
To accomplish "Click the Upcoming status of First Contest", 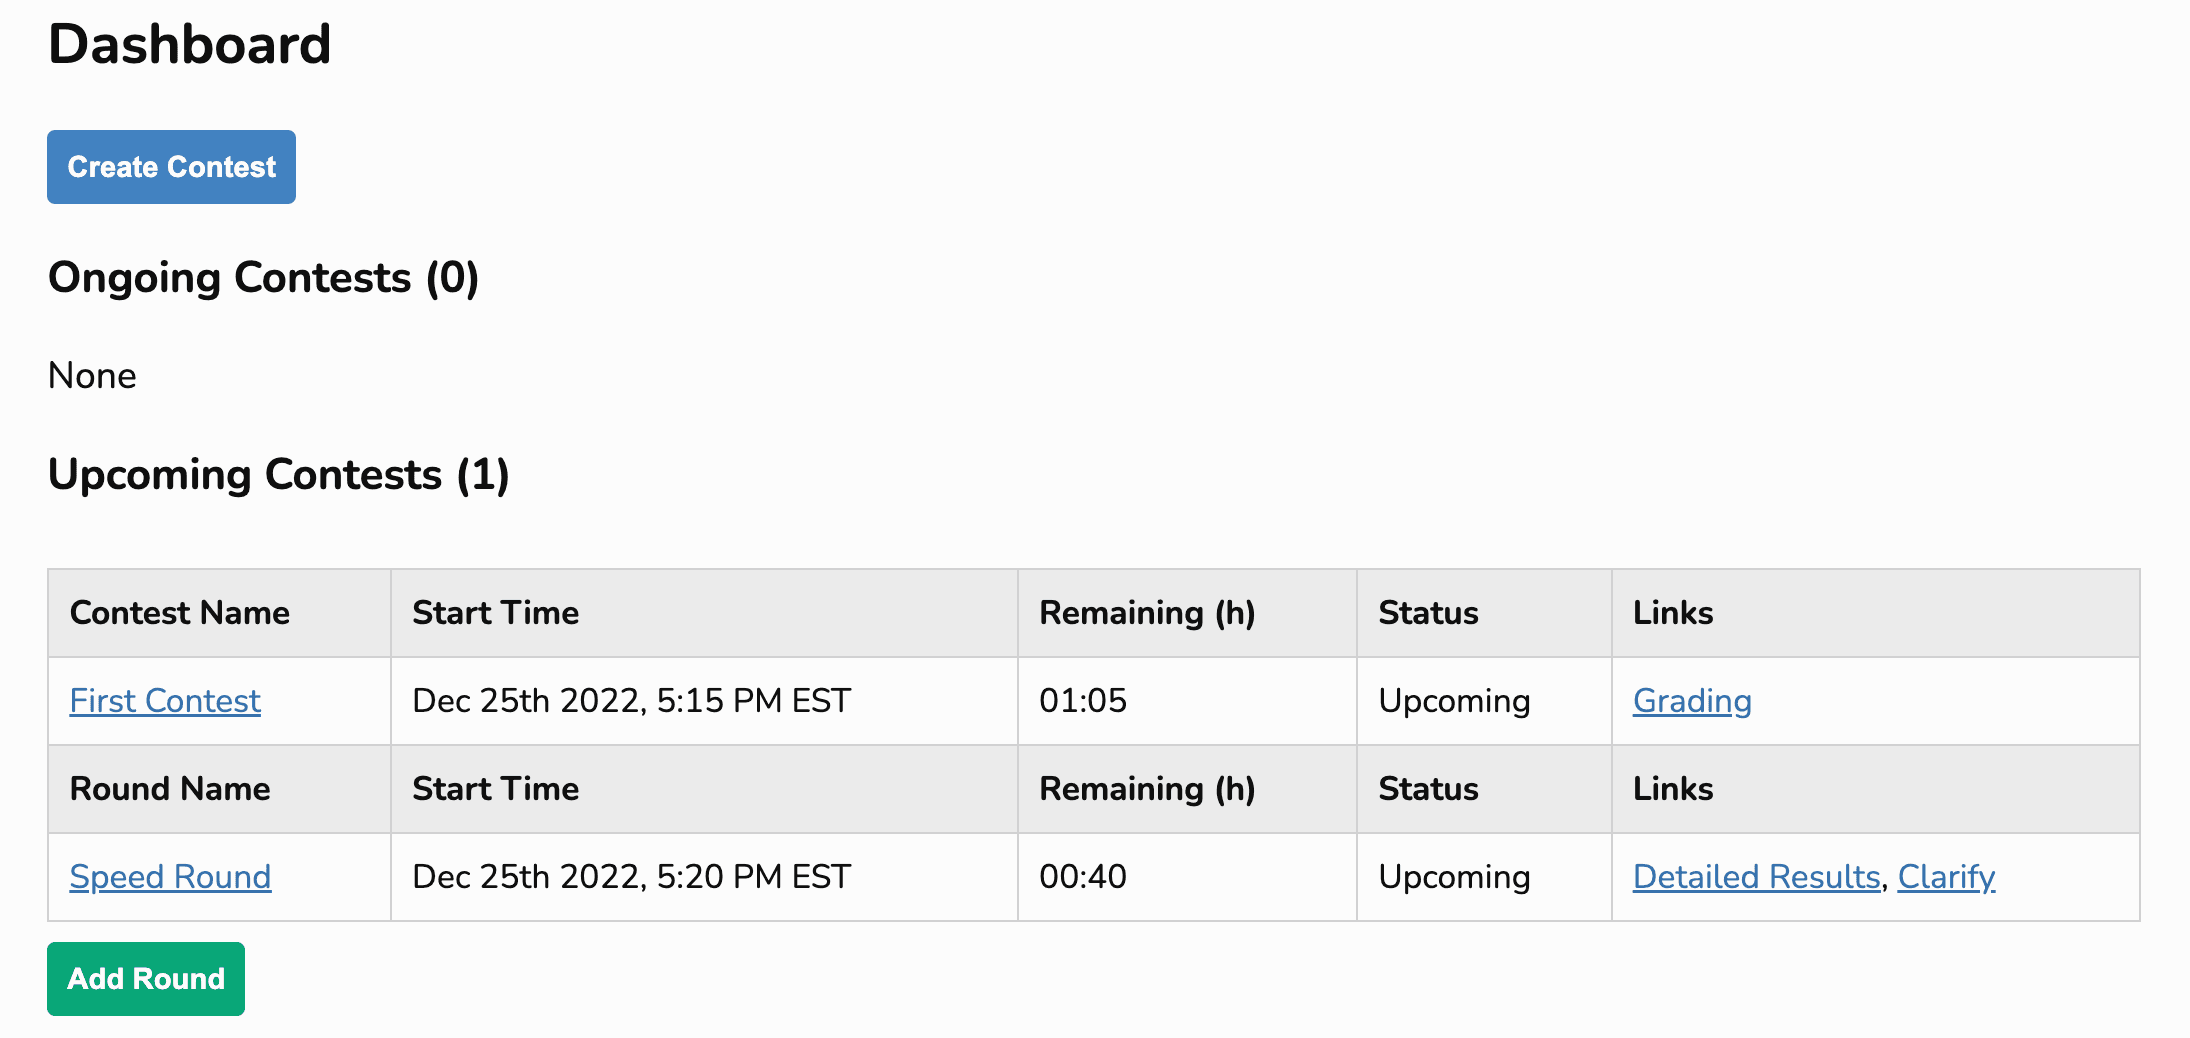I will pos(1454,701).
